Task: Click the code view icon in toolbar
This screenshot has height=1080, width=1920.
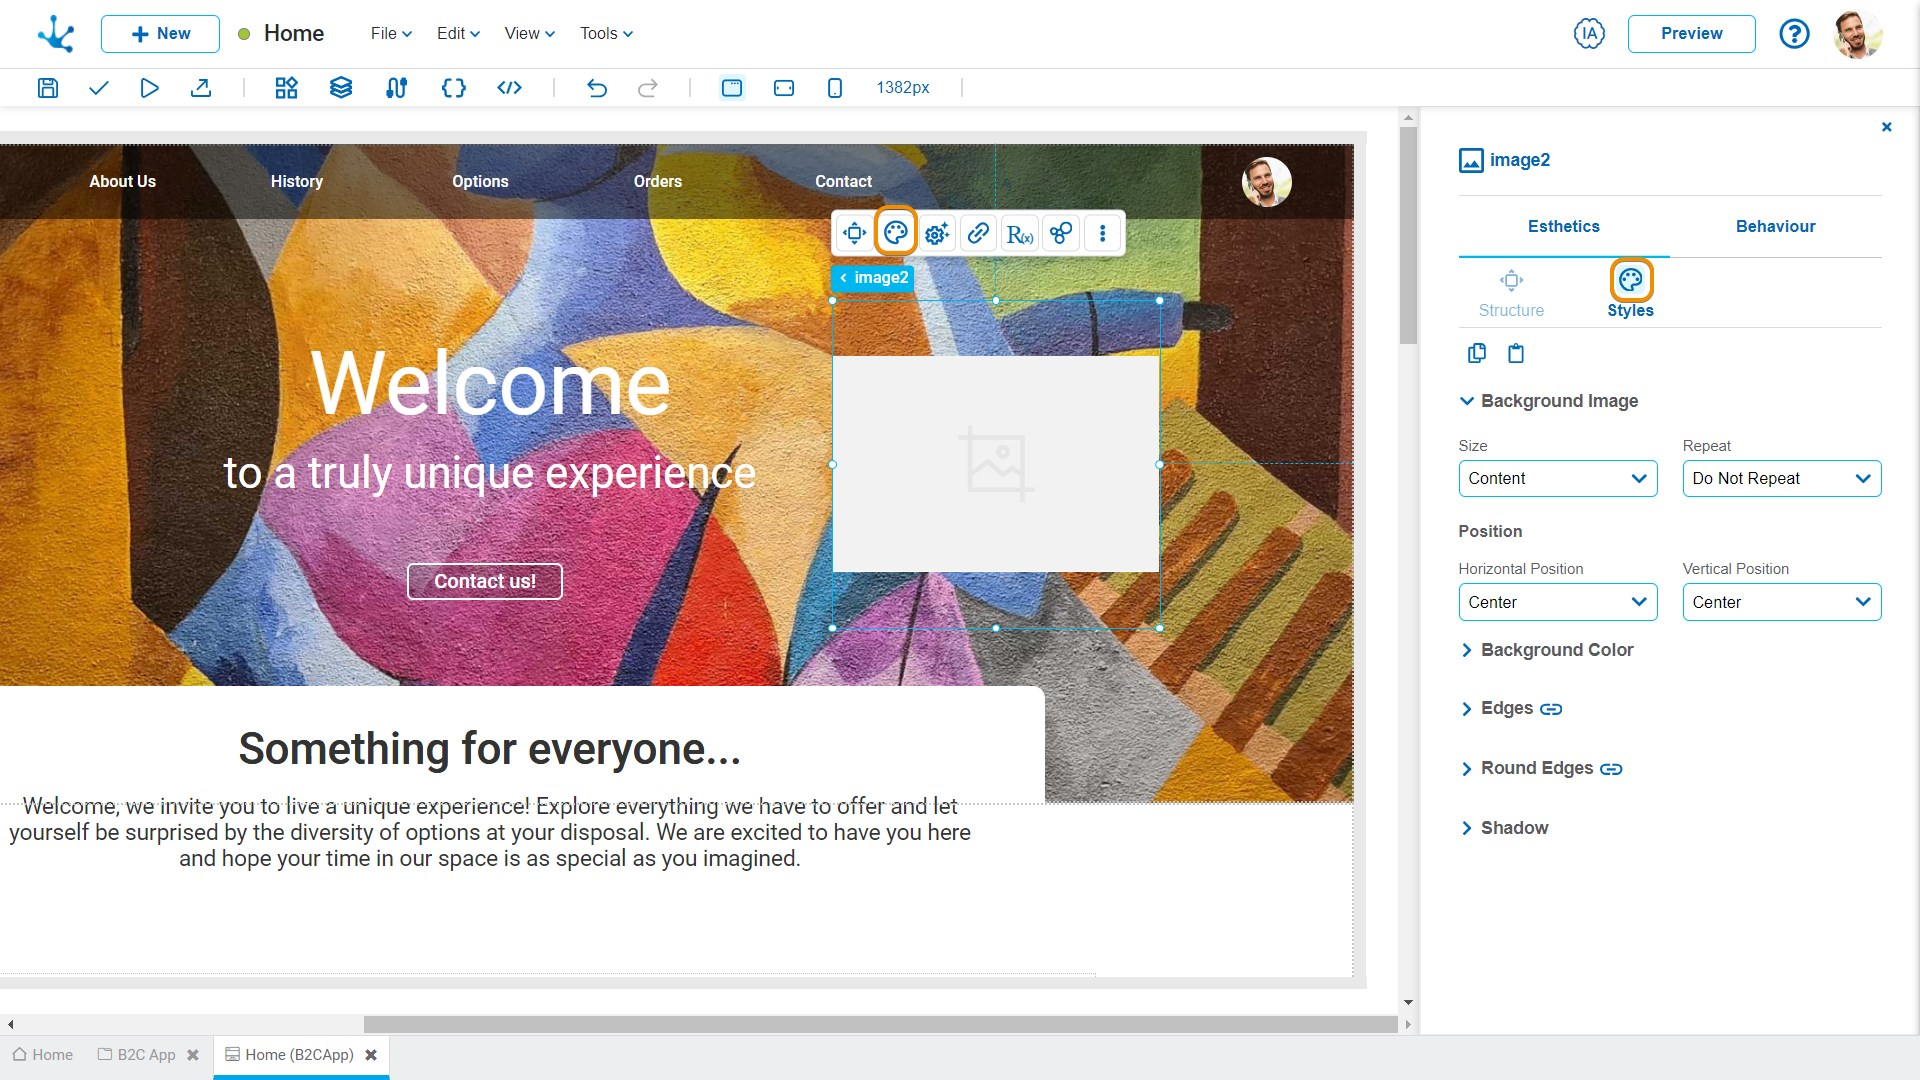Action: (508, 87)
